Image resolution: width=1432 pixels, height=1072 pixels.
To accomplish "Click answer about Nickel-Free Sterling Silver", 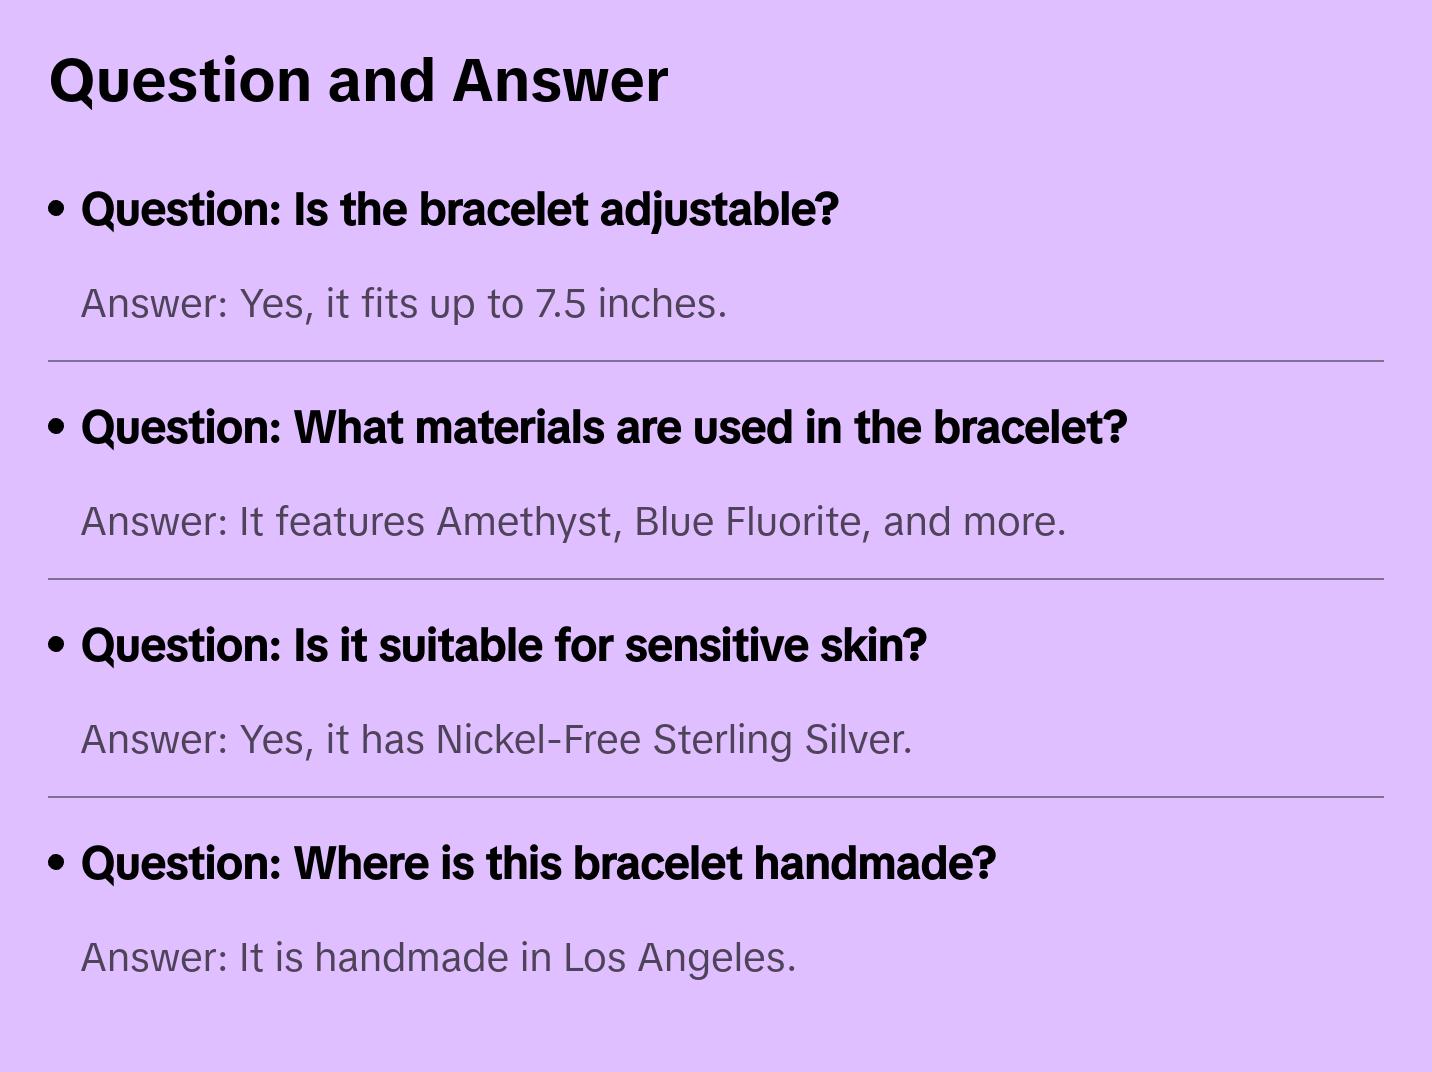I will point(496,740).
